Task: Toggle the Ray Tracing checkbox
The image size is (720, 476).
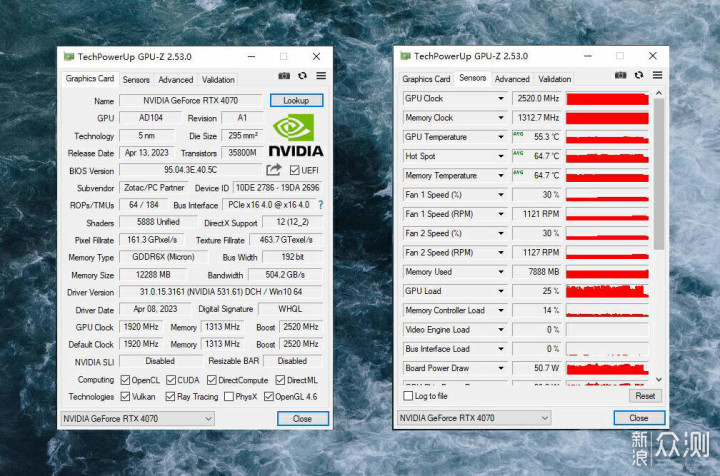Action: [x=170, y=396]
